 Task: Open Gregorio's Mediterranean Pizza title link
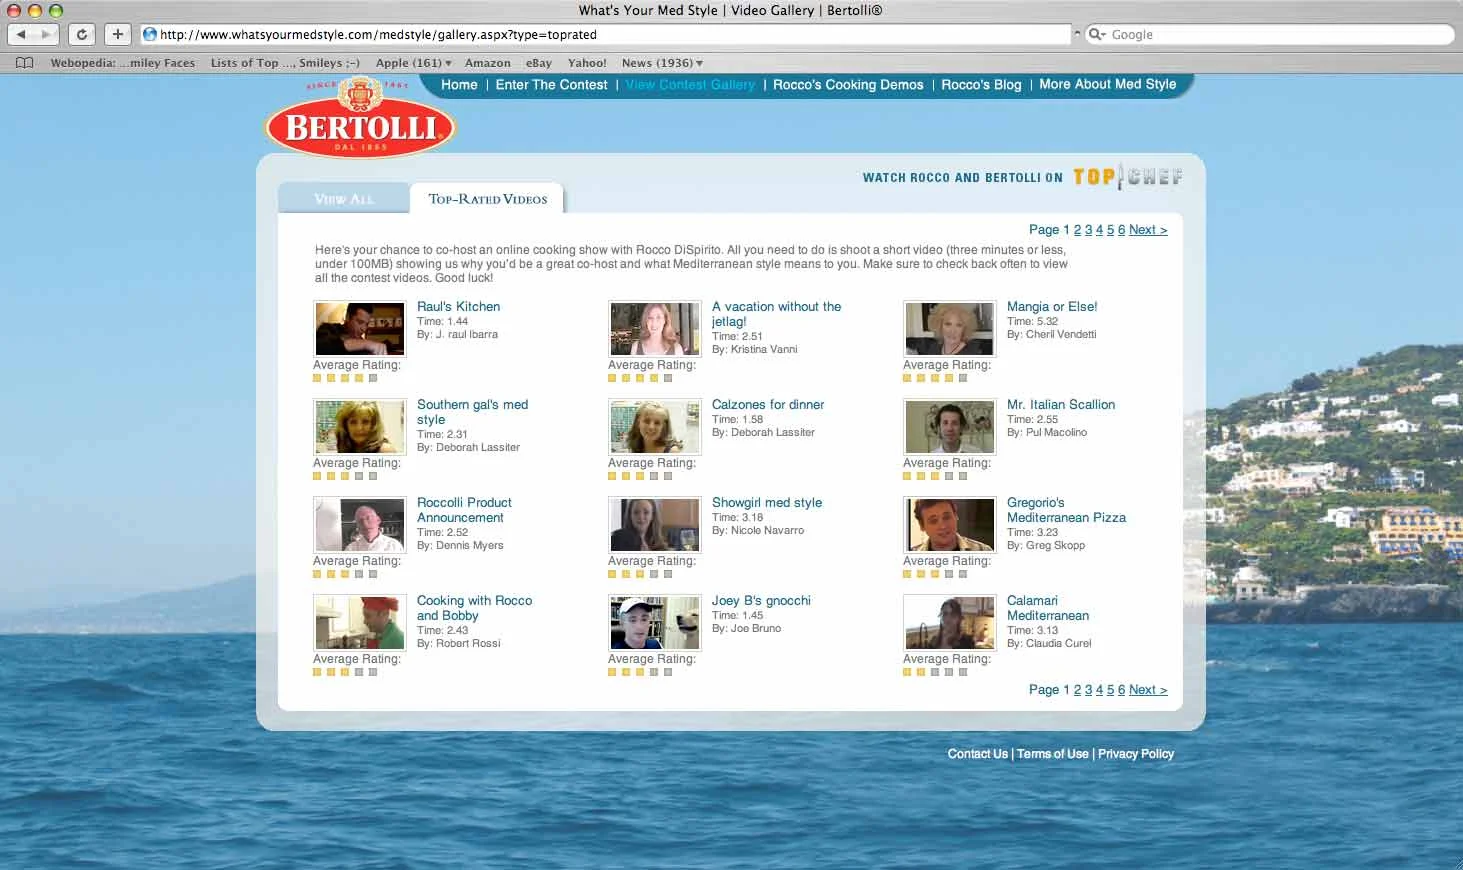(x=1066, y=510)
